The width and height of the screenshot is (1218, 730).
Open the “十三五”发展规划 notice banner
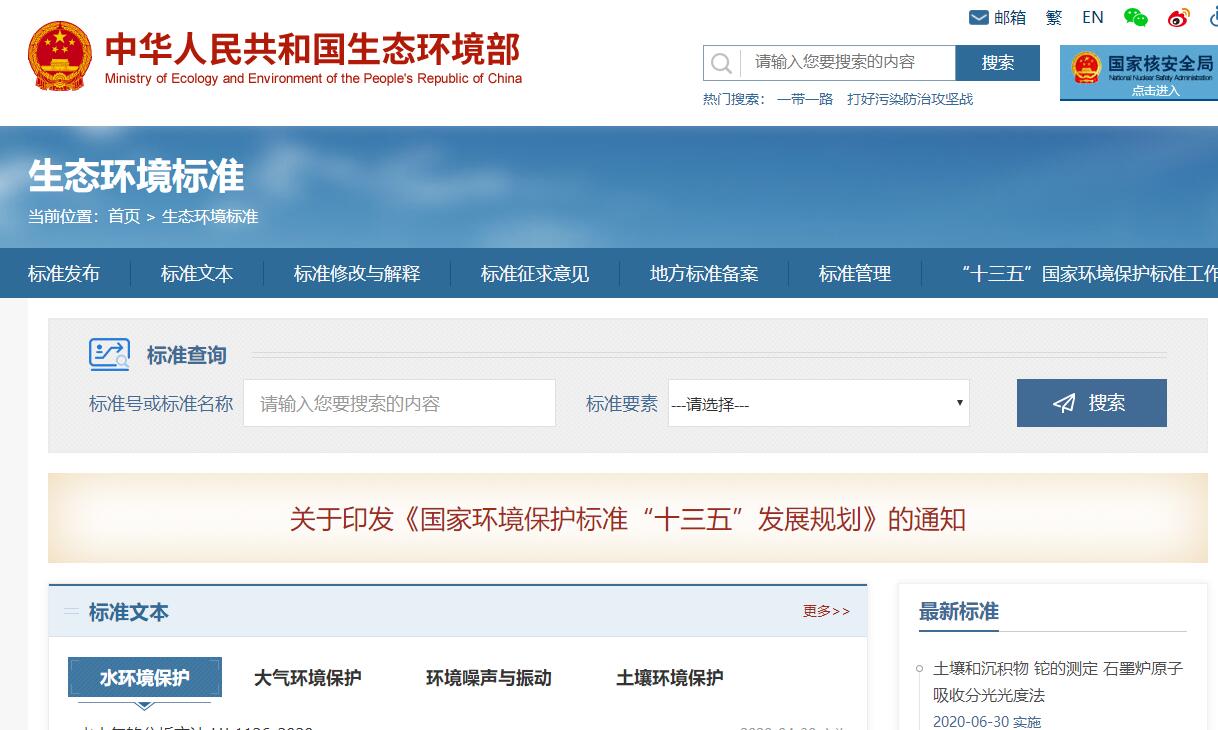point(628,519)
